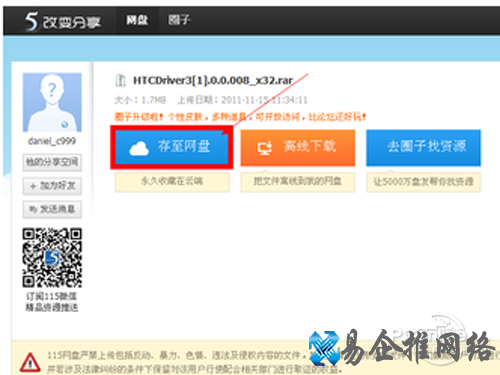Open the 网盘 tab
500x375 pixels.
(137, 20)
